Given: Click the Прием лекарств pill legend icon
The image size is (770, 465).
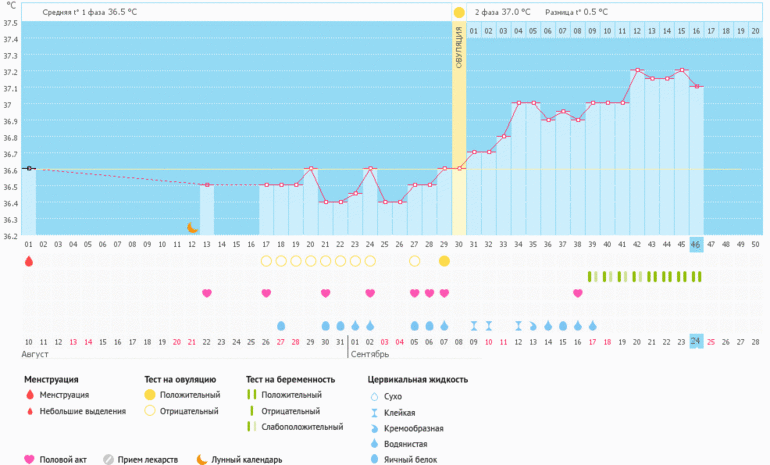Looking at the screenshot, I should pyautogui.click(x=108, y=460).
